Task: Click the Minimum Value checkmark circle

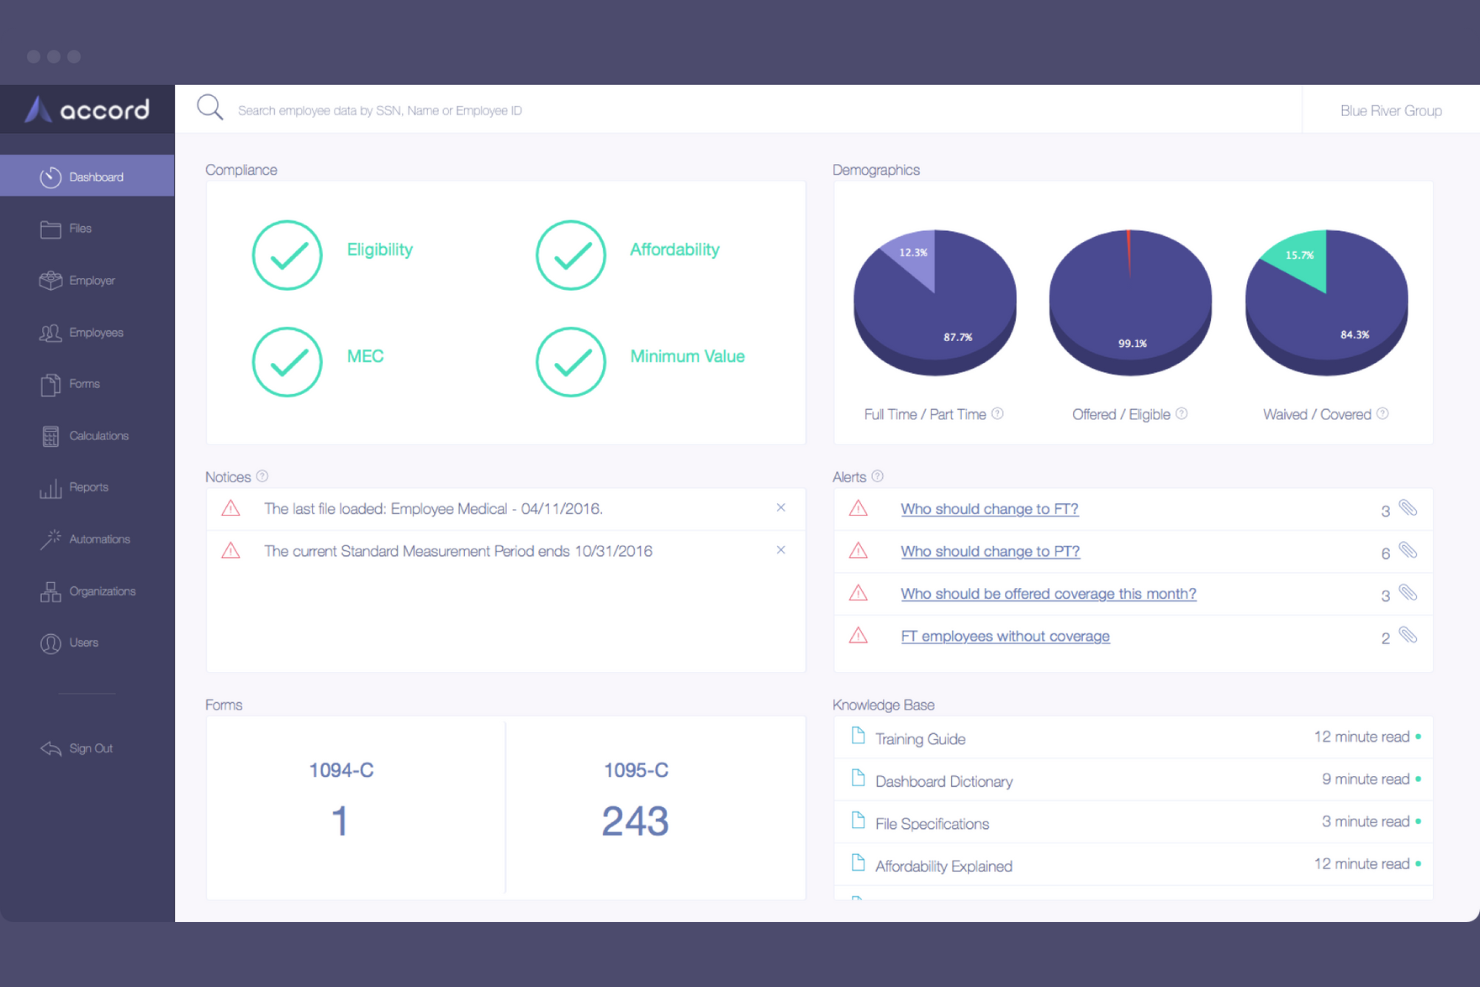Action: (x=571, y=362)
